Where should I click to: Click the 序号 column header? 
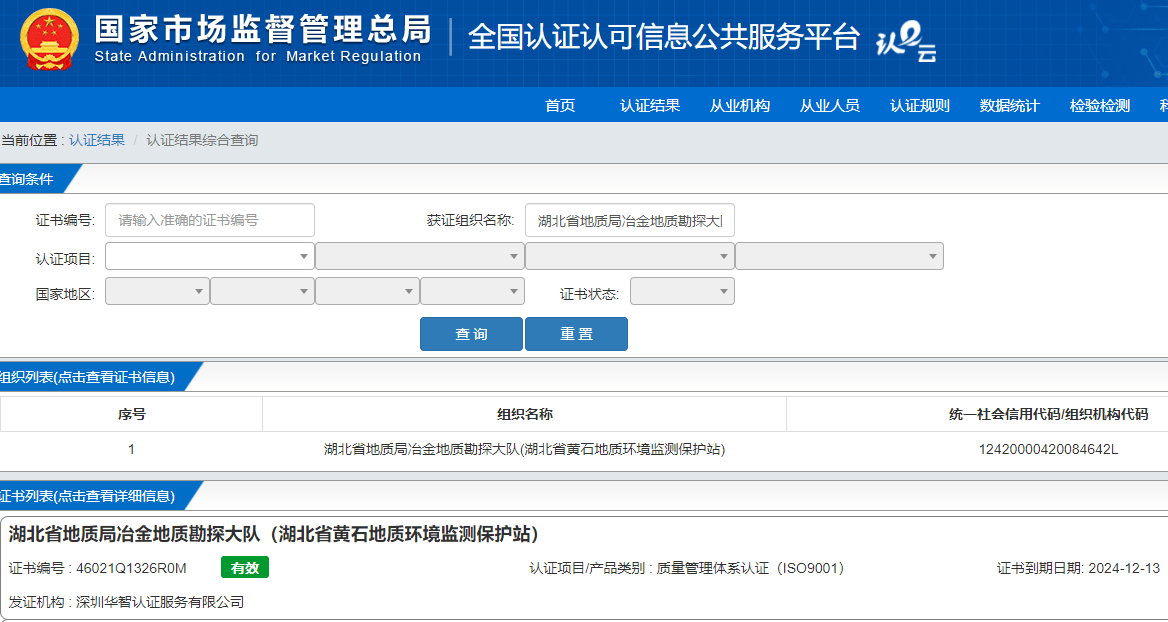pos(131,414)
